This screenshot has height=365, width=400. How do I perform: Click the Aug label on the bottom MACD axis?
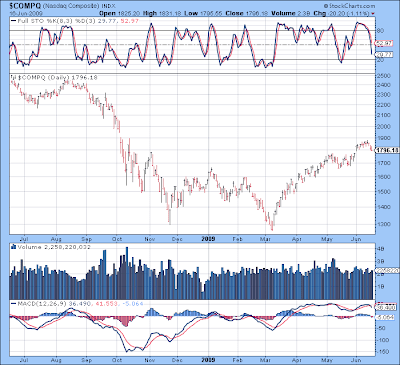pos(56,360)
